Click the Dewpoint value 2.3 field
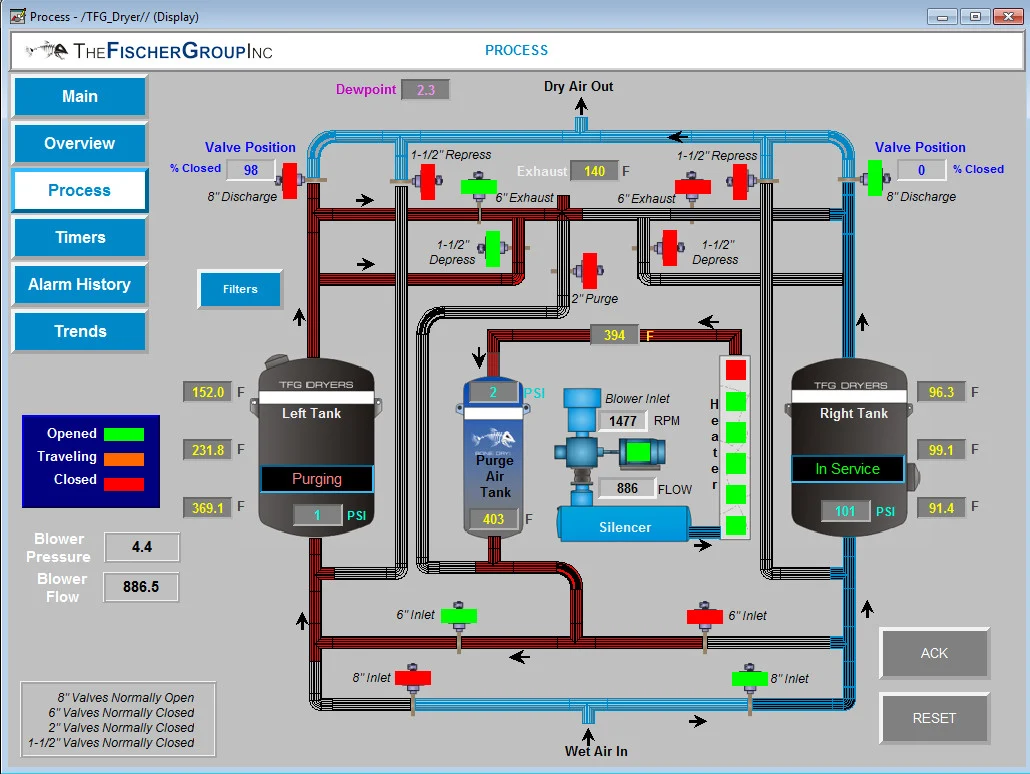The height and width of the screenshot is (774, 1030). 426,89
